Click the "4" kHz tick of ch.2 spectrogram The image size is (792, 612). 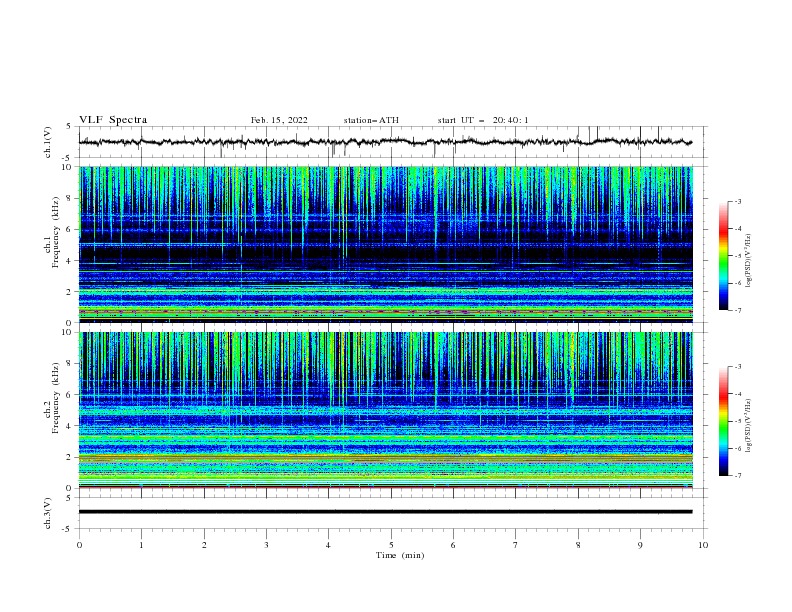tap(69, 426)
